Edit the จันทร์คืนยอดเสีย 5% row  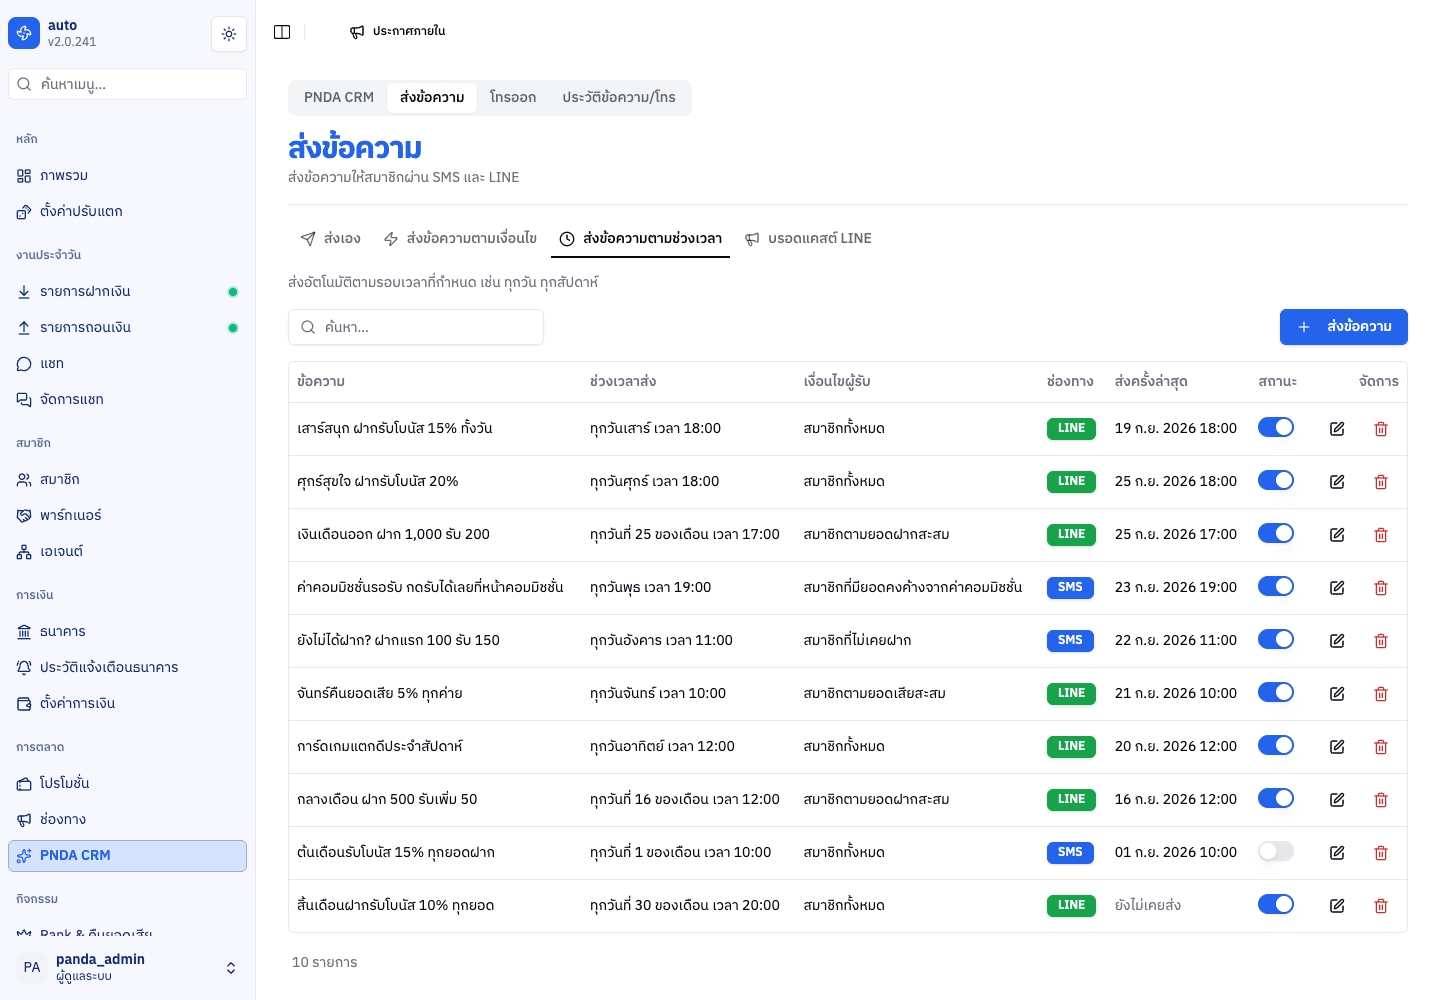pos(1337,694)
